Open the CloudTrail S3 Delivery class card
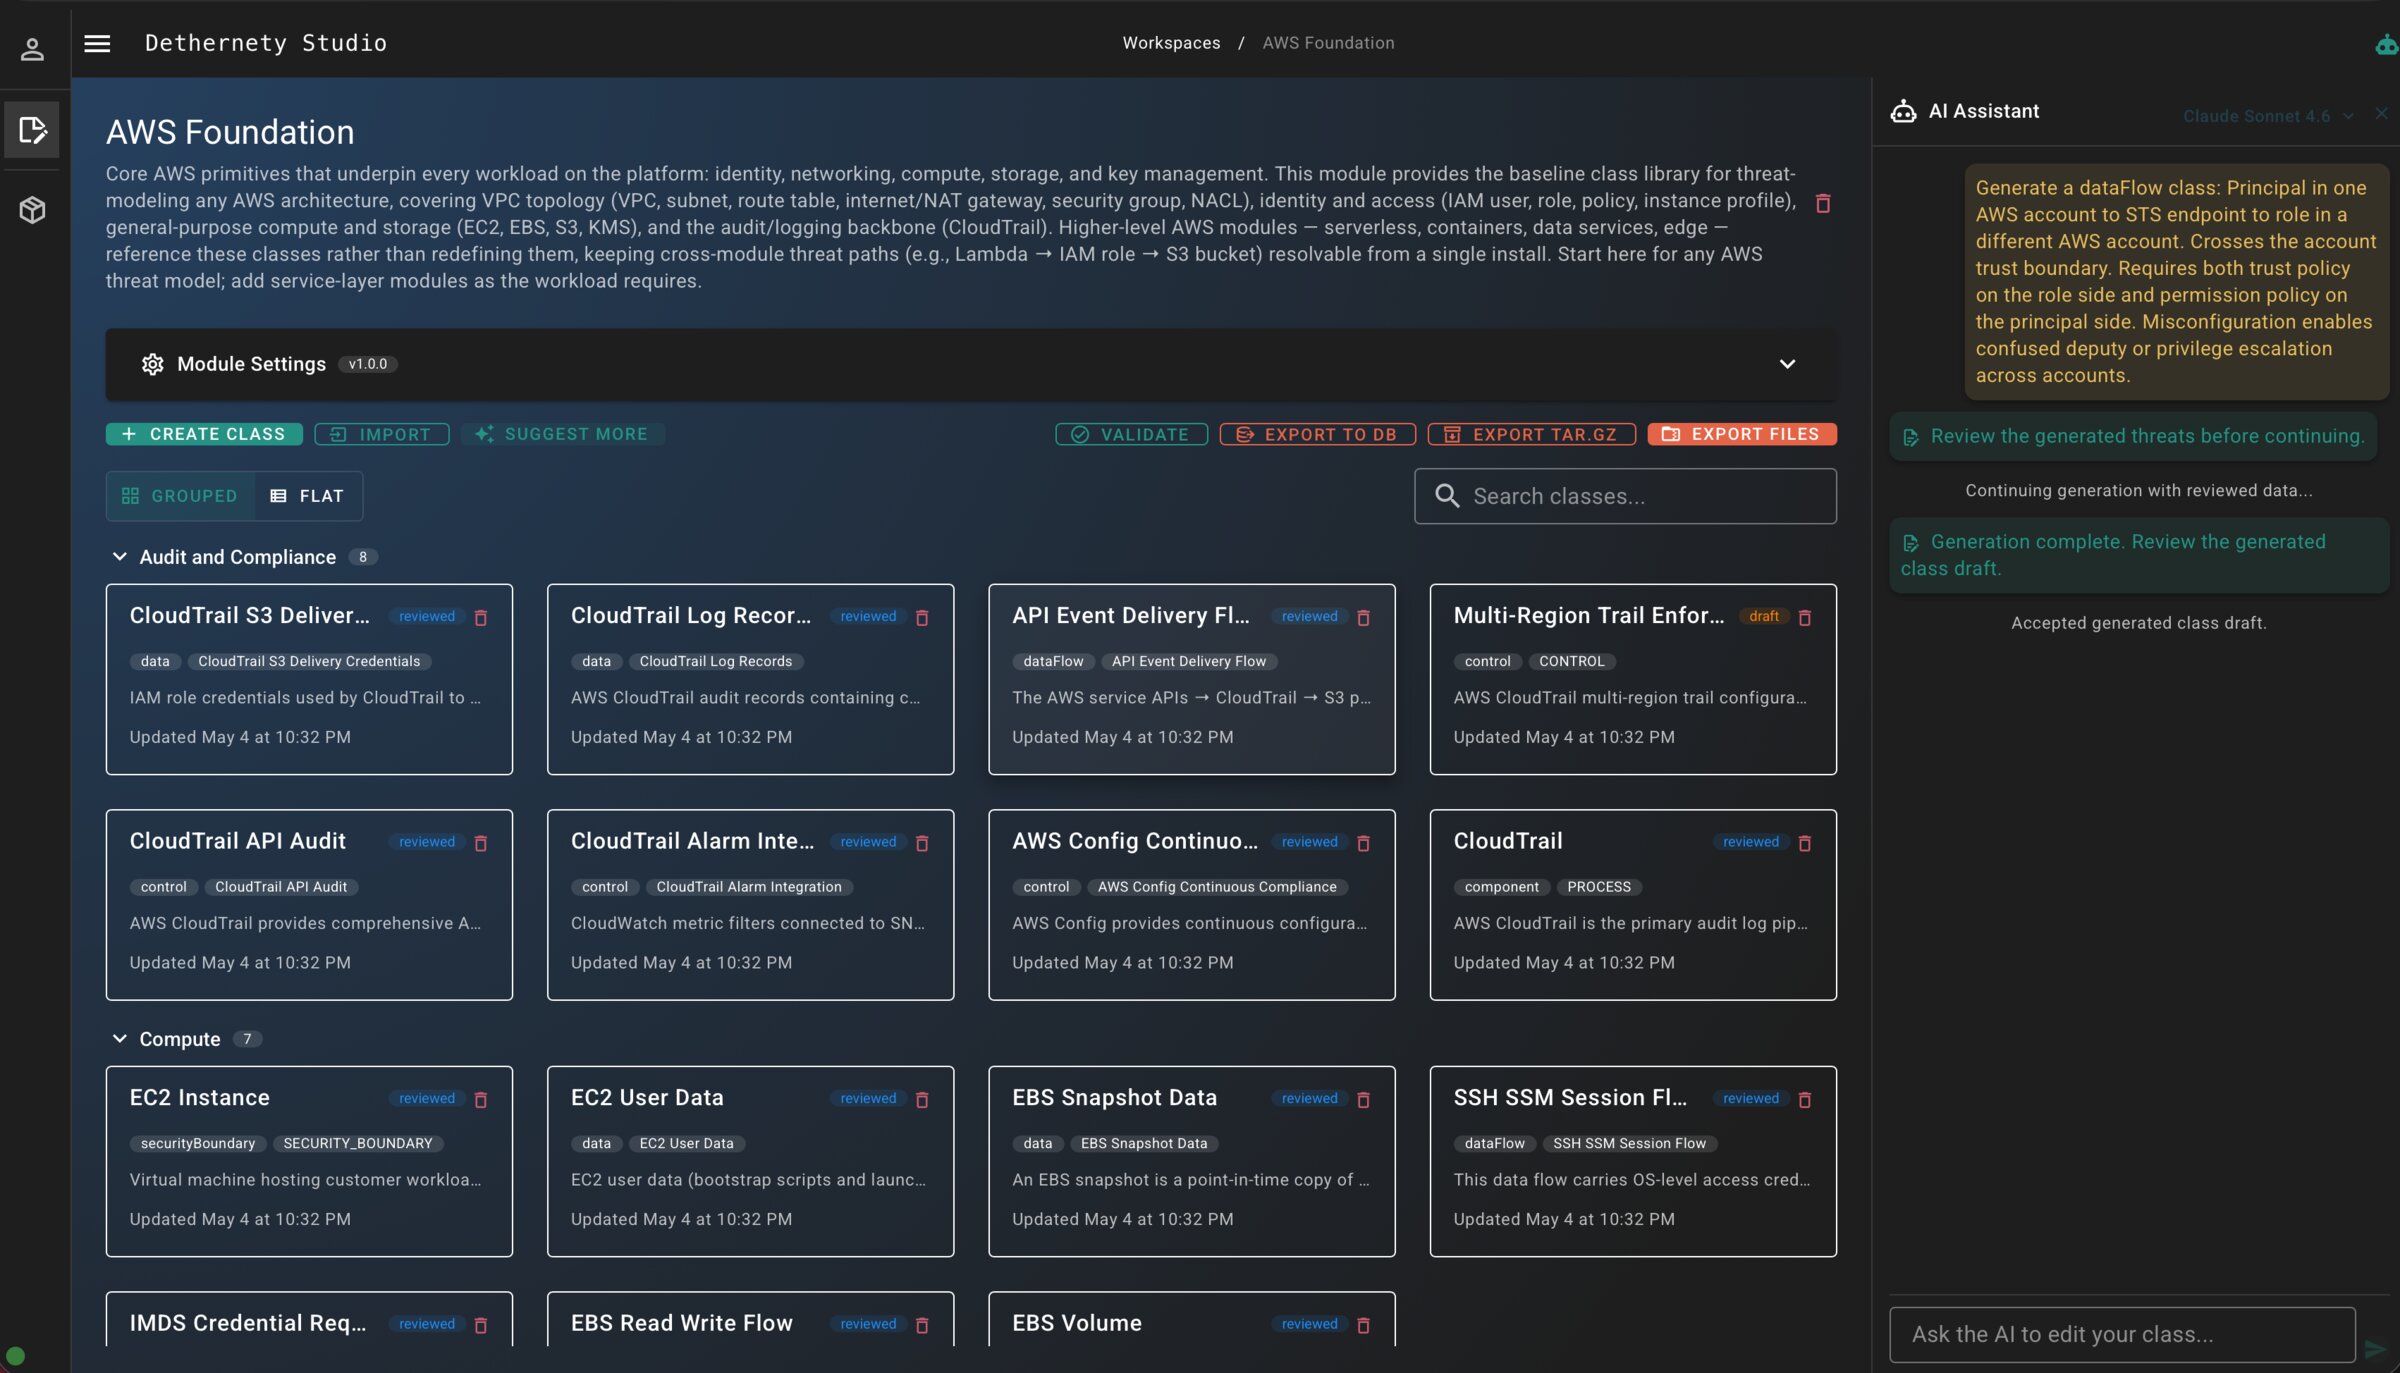Viewport: 2400px width, 1373px height. pos(309,679)
